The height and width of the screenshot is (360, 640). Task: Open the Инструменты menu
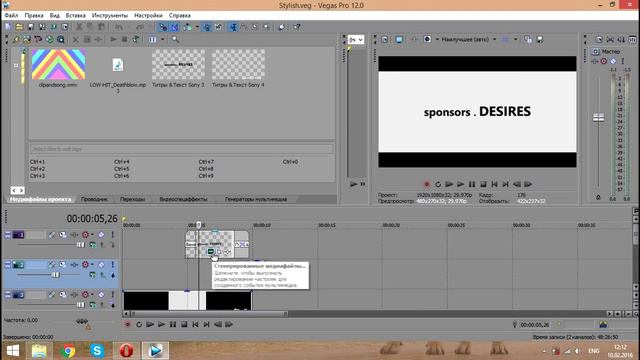tap(110, 16)
